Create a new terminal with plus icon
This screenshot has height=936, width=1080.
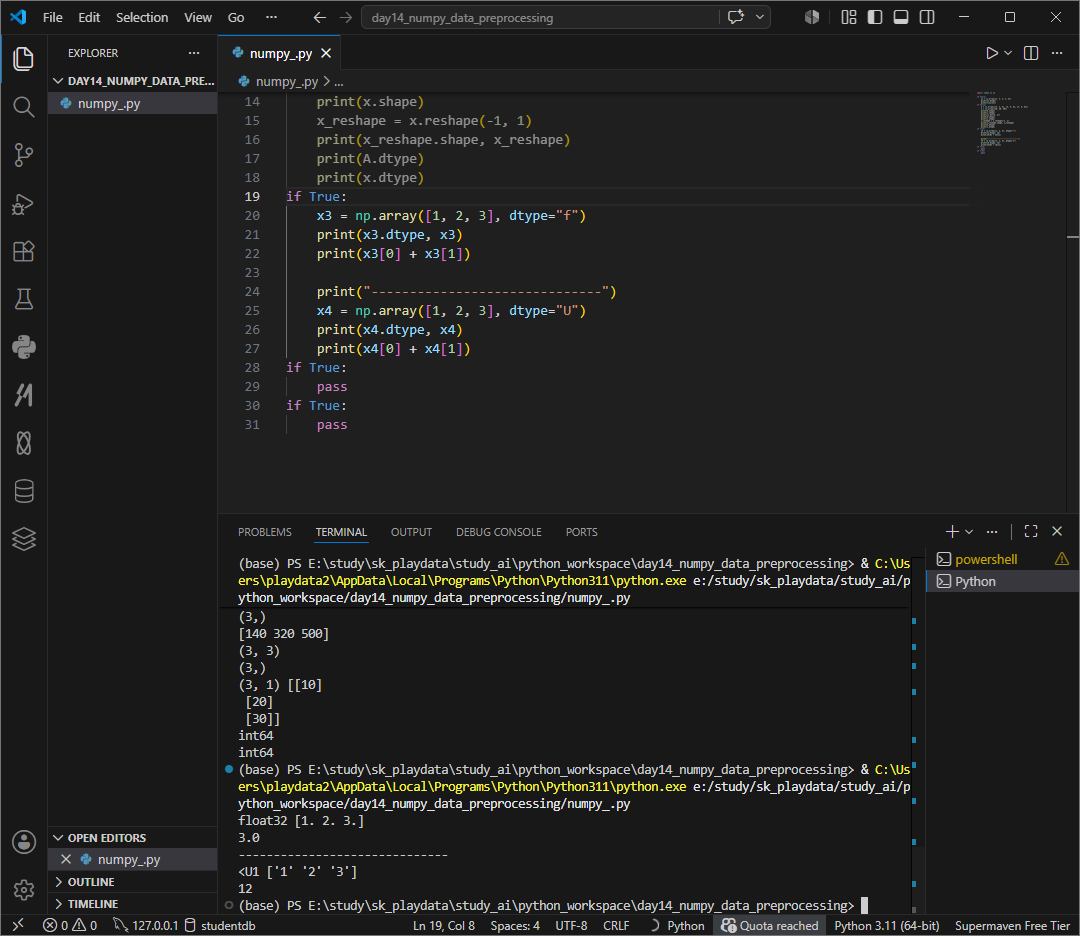click(952, 531)
